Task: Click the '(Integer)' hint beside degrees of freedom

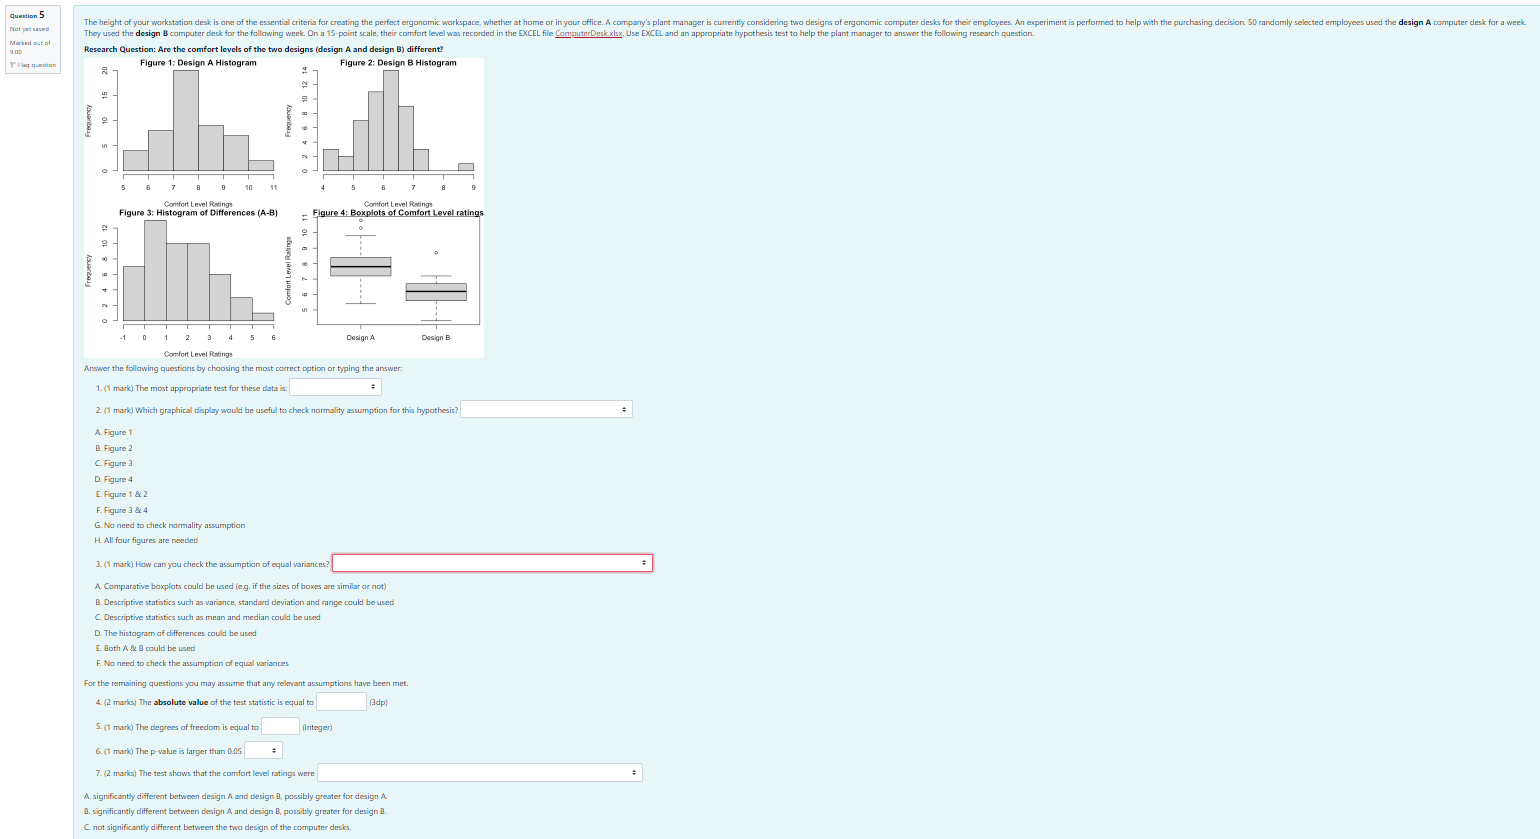Action: pyautogui.click(x=317, y=727)
